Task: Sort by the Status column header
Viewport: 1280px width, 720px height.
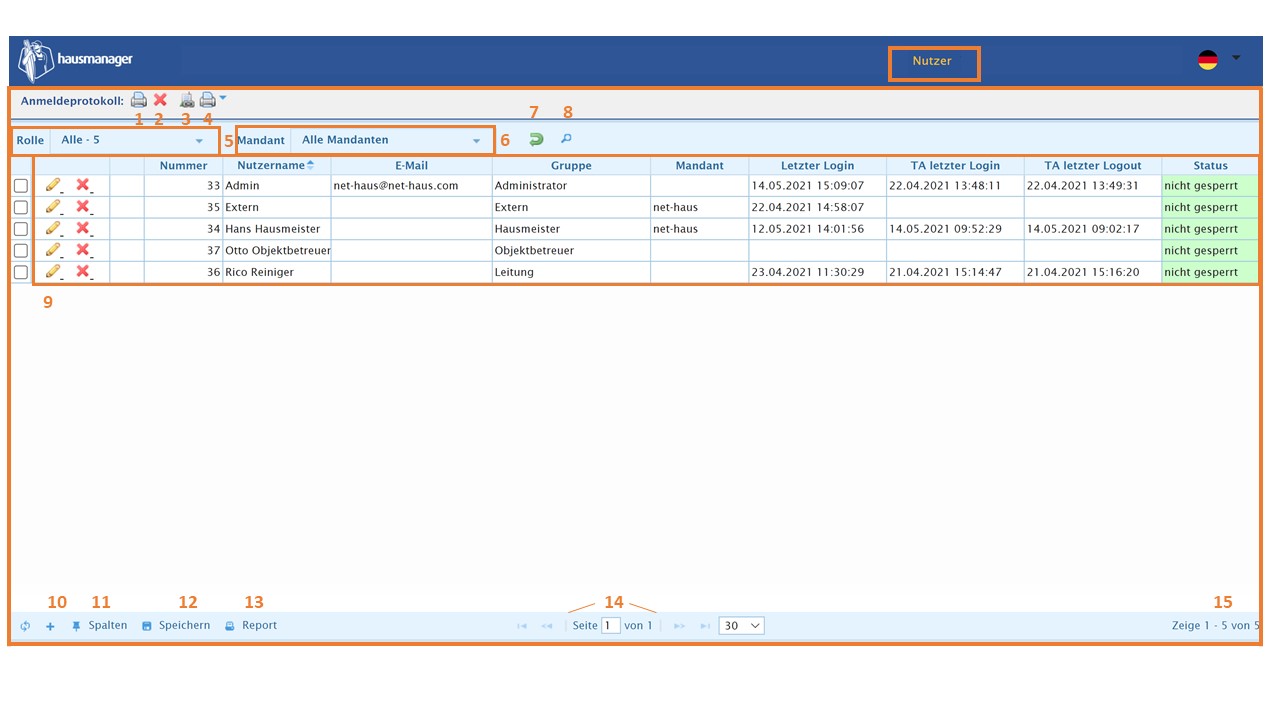Action: click(x=1210, y=166)
